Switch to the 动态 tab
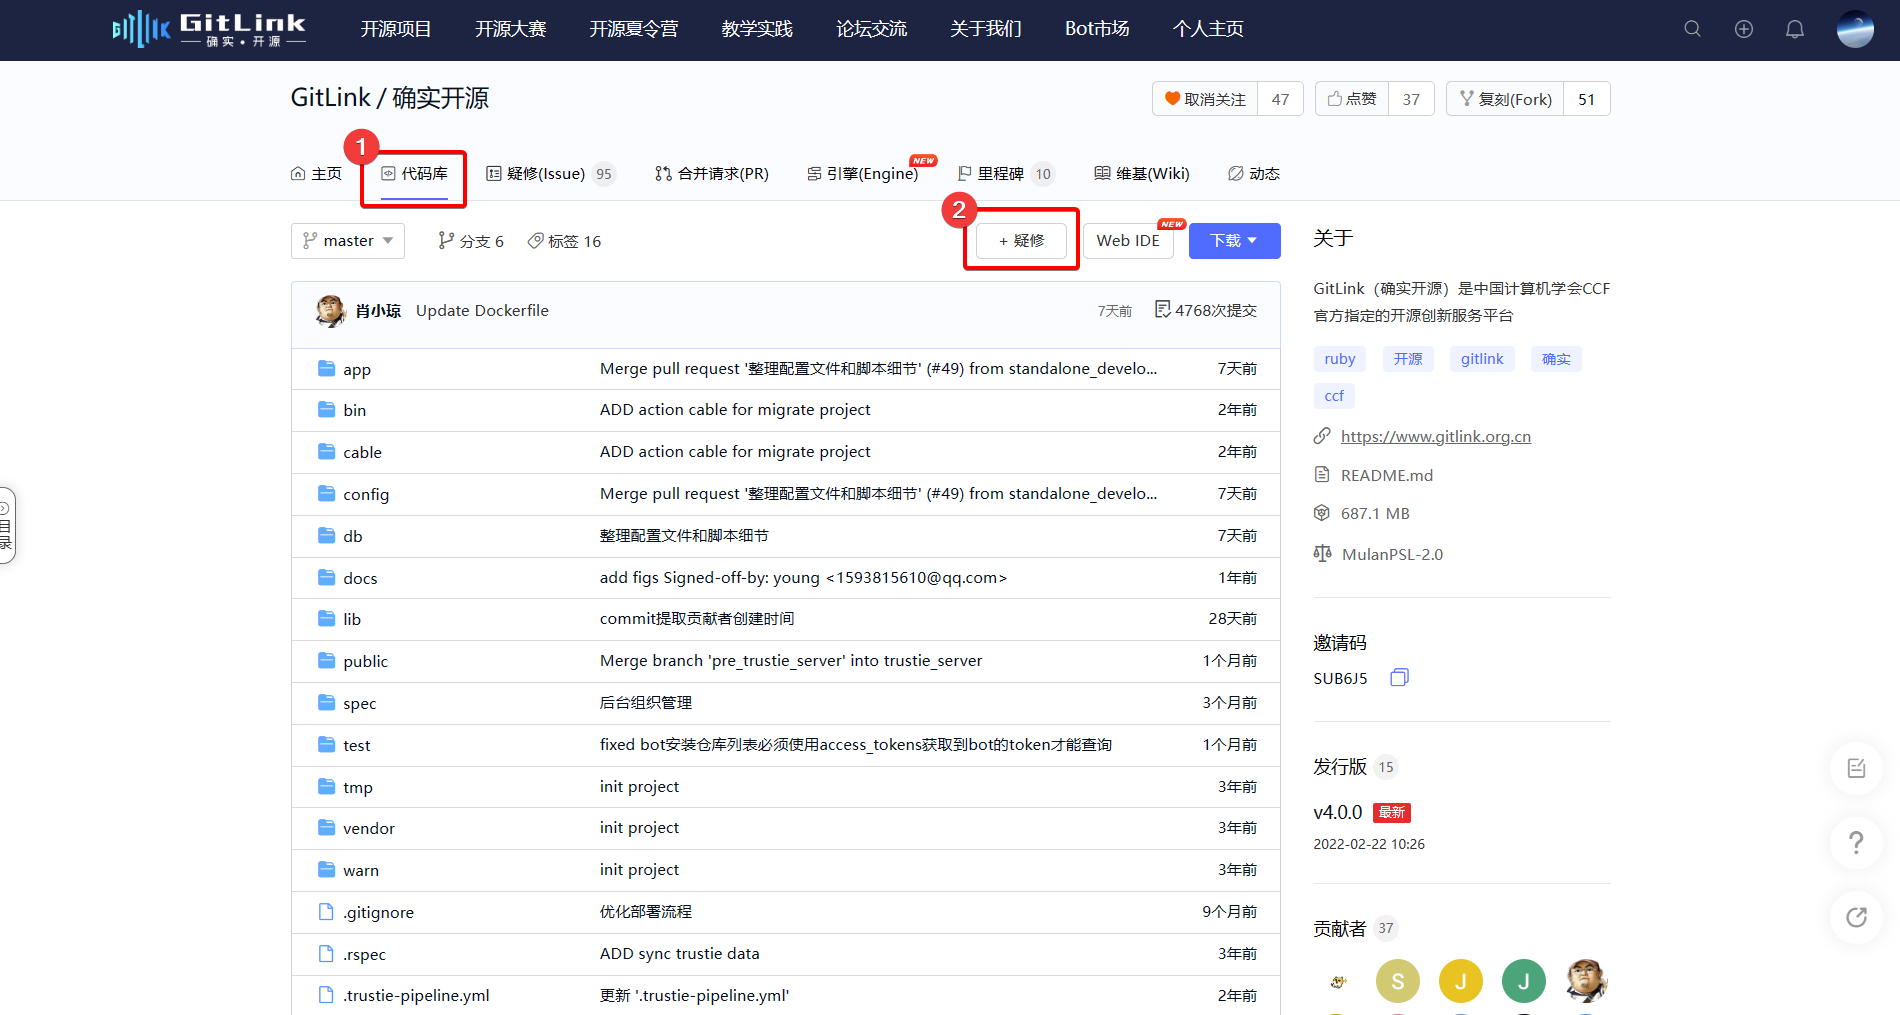The height and width of the screenshot is (1015, 1900). point(1254,174)
